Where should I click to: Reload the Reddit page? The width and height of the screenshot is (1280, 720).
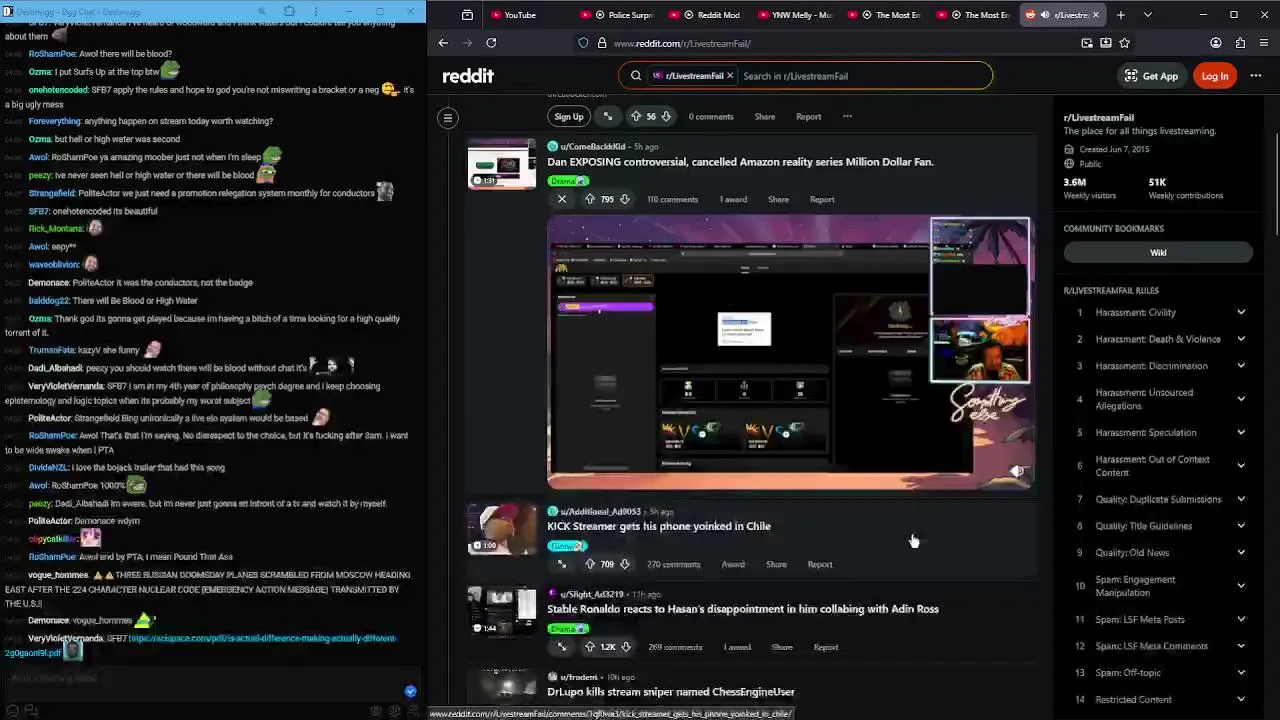(491, 43)
